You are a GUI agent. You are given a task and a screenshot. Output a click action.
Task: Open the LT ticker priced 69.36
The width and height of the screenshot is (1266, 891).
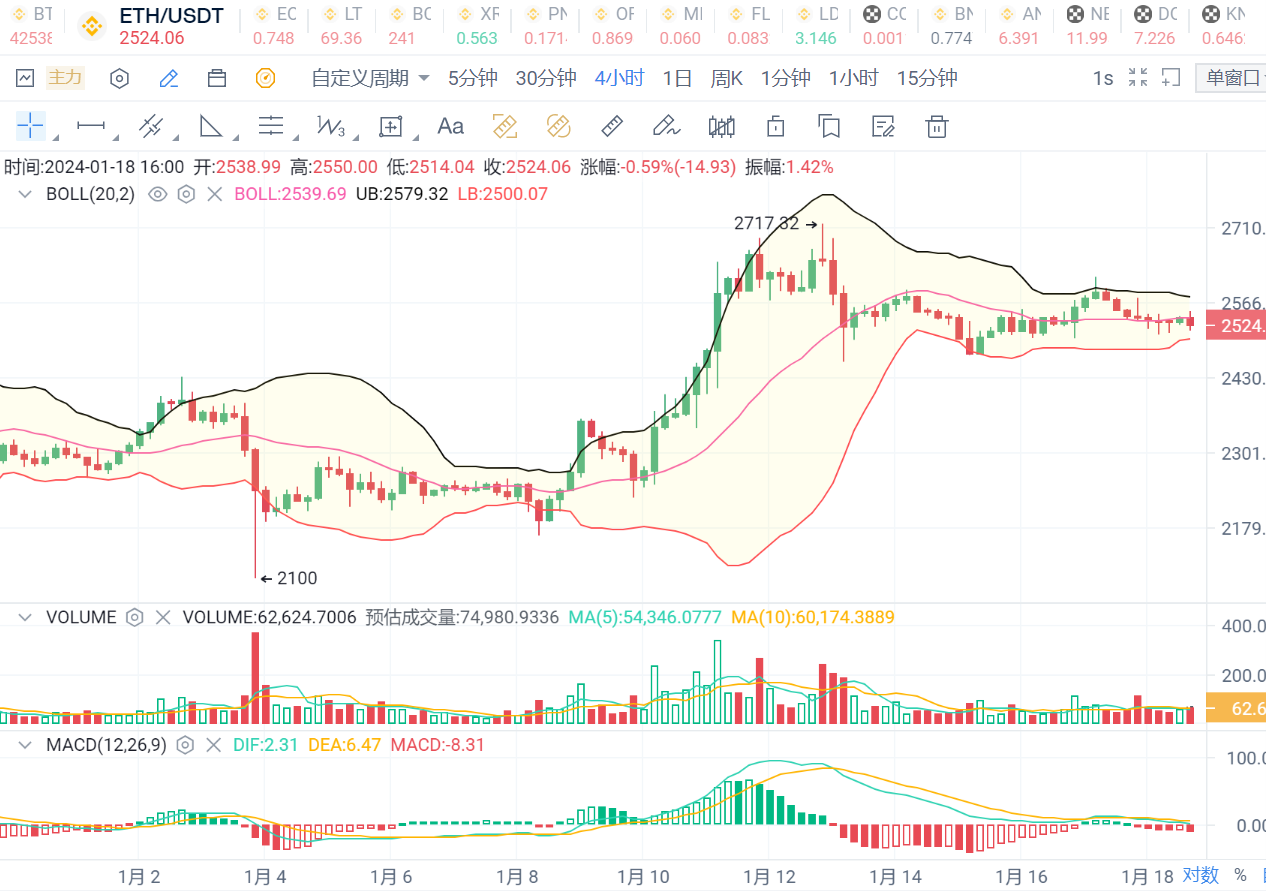click(x=341, y=26)
